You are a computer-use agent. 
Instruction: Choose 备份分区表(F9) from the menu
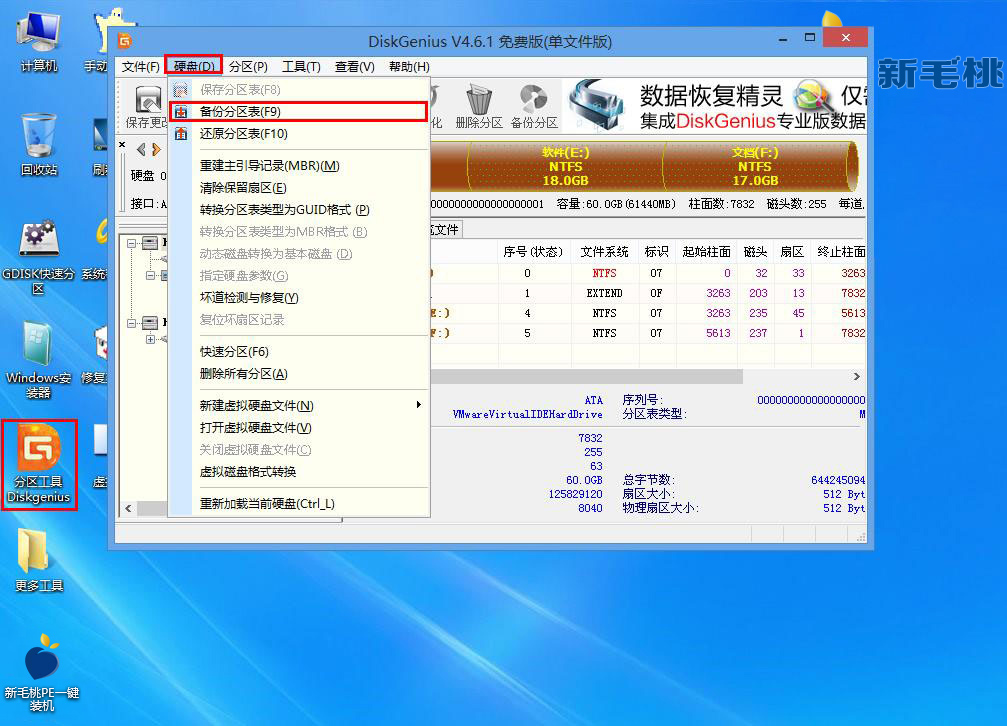pyautogui.click(x=299, y=111)
